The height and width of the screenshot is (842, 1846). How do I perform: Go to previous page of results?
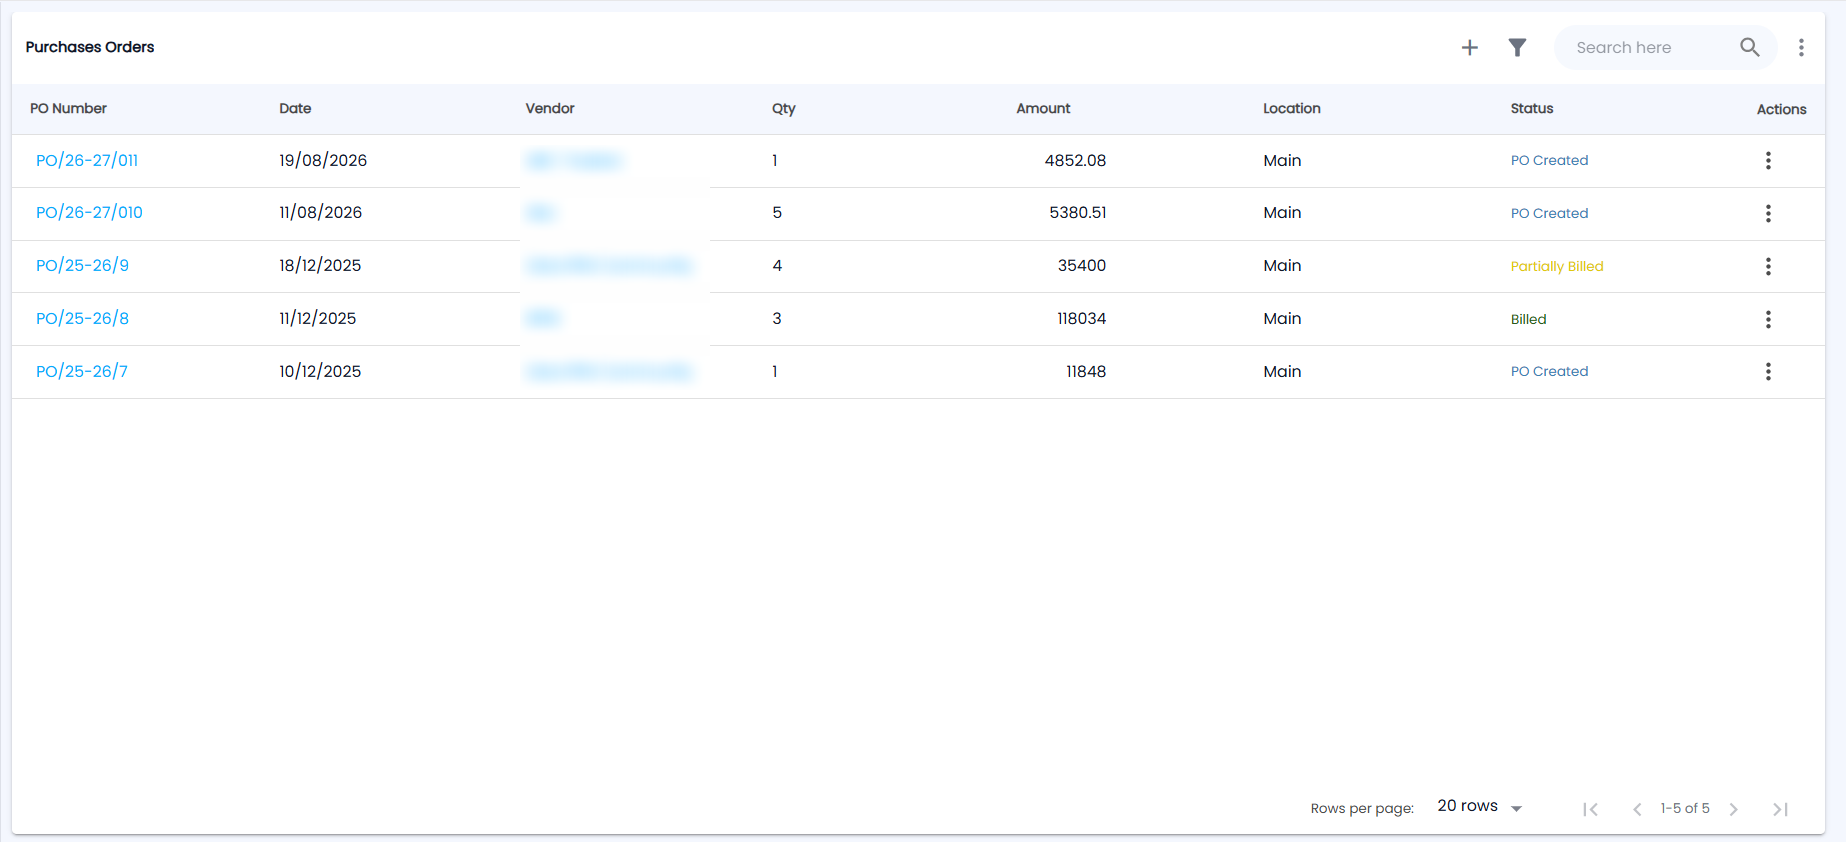(x=1637, y=809)
